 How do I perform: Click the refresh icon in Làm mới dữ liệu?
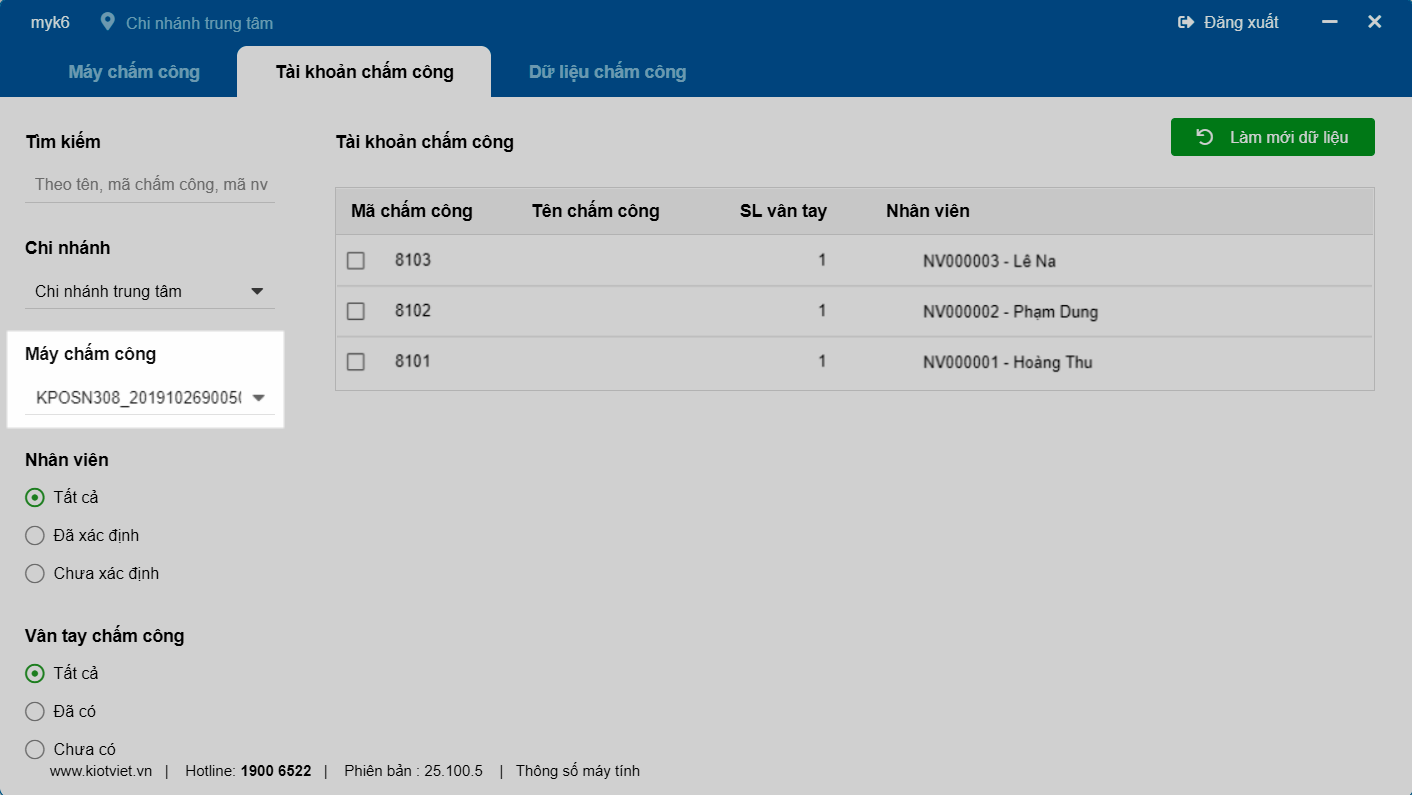[1205, 137]
